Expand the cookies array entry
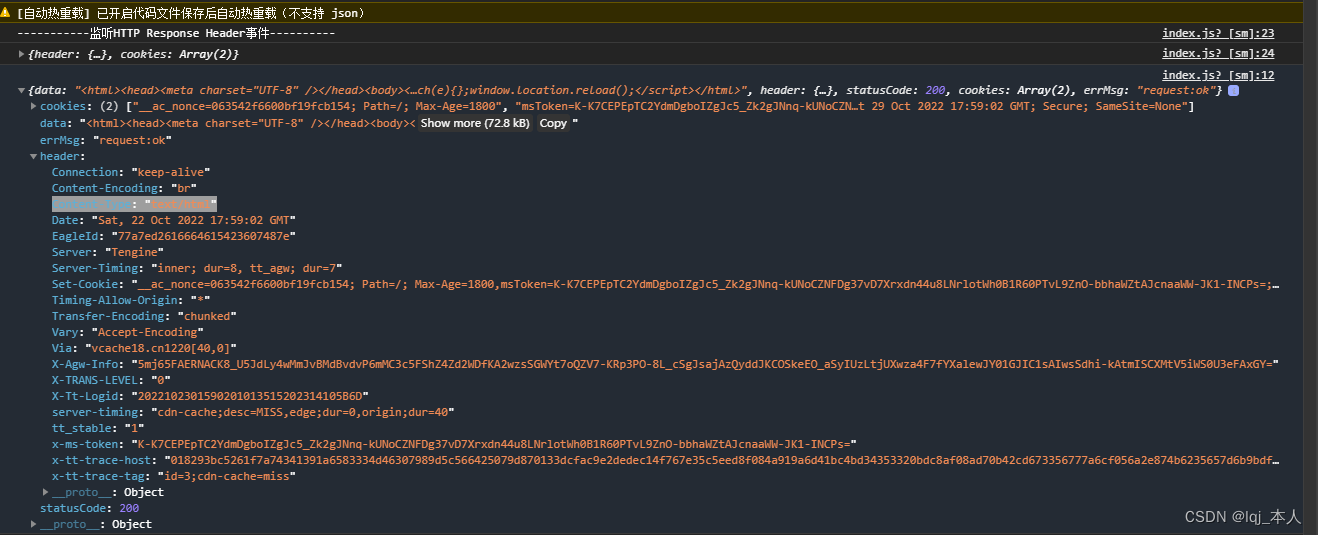Screen dimensions: 1318x535 (x=34, y=106)
